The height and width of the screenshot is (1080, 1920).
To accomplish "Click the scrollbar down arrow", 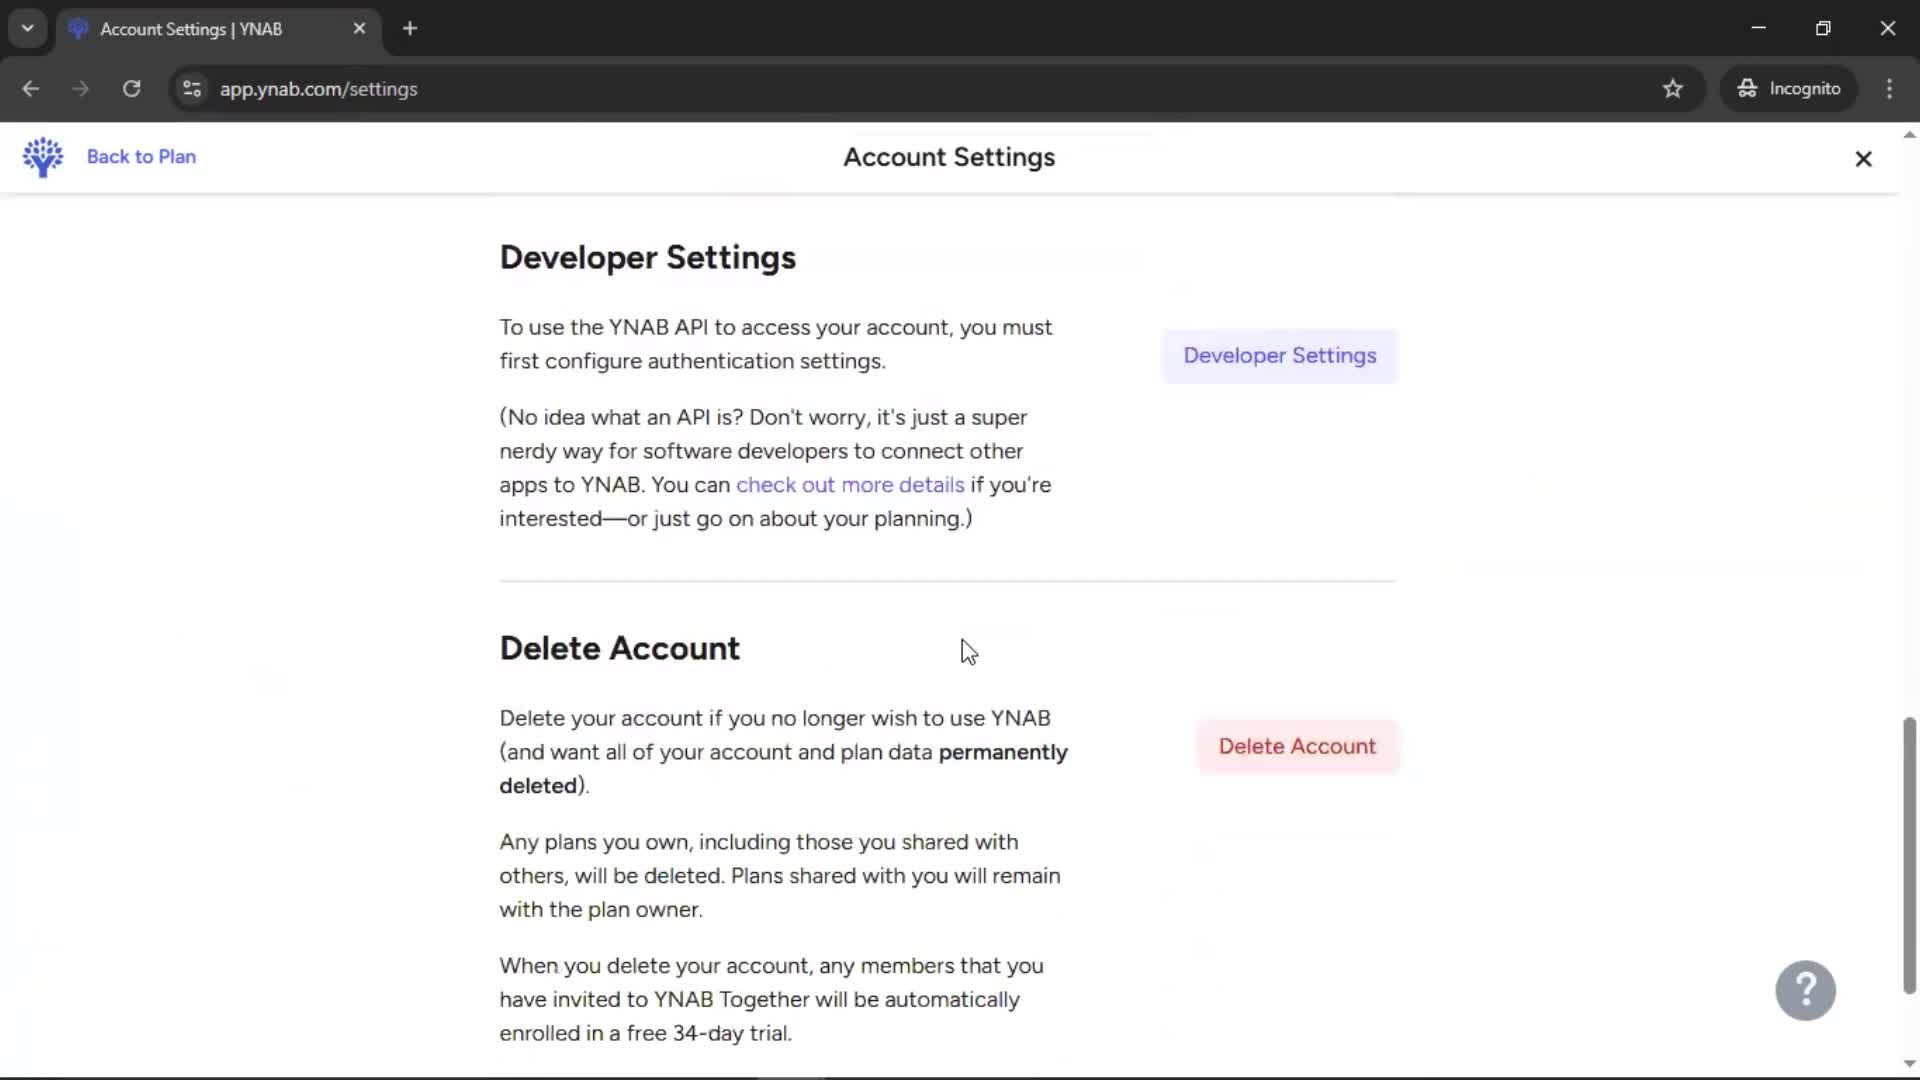I will coord(1909,1064).
